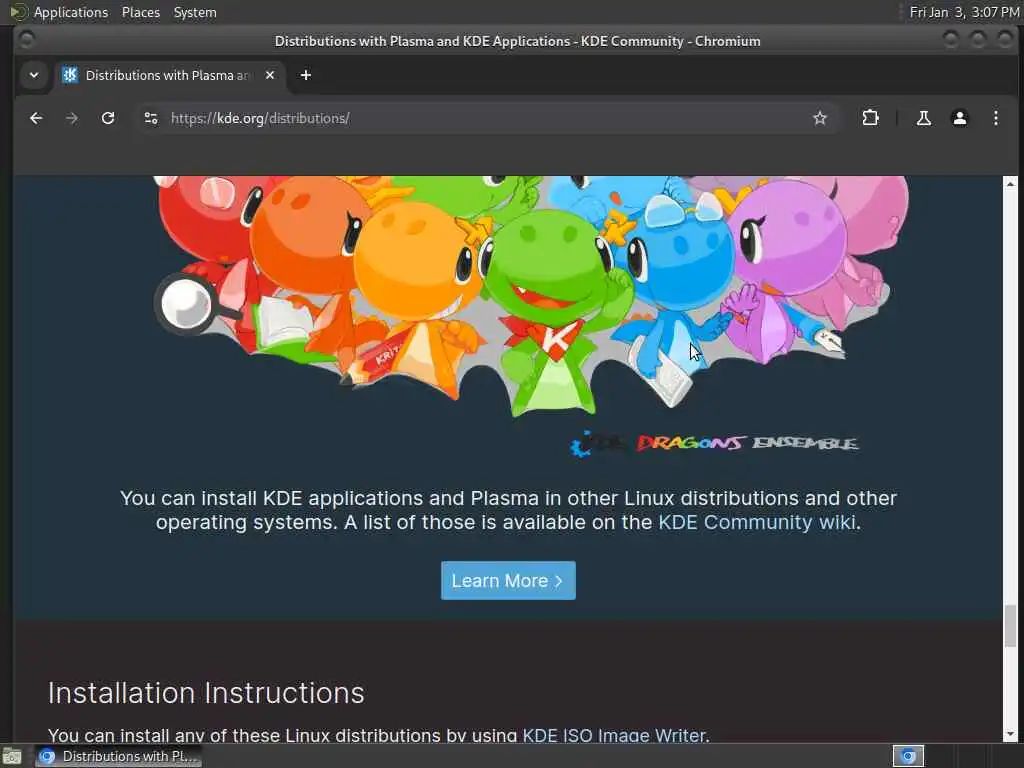Select the Distributions with Pl... taskbar entry
This screenshot has height=768, width=1024.
click(x=118, y=756)
